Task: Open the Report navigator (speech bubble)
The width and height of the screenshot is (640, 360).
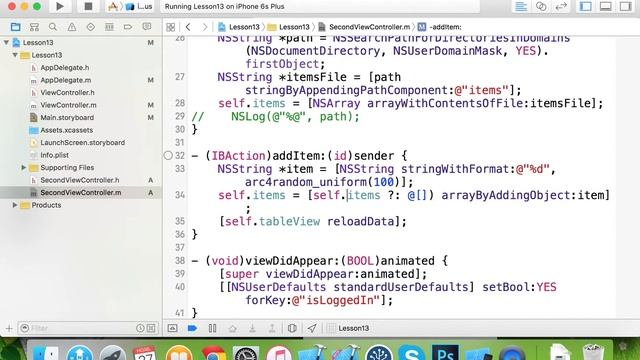Action: pos(147,27)
